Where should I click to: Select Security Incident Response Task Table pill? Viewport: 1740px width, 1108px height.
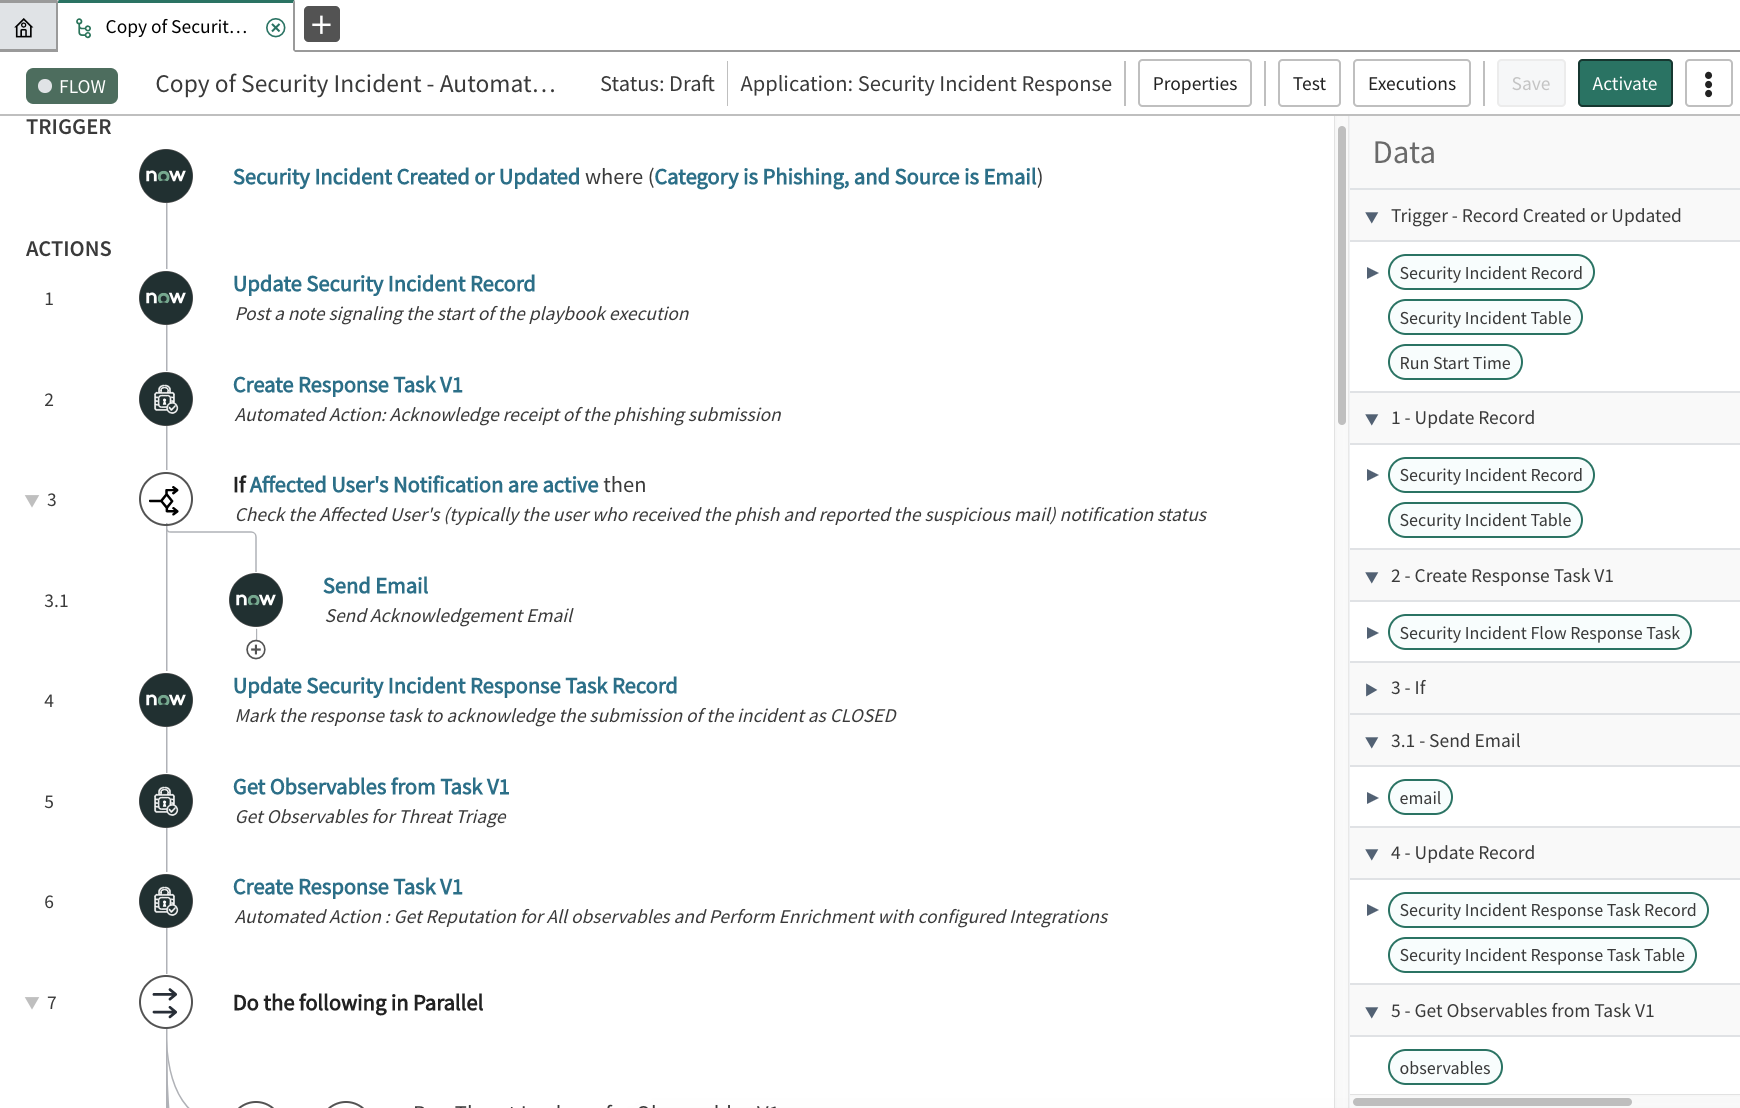1542,955
